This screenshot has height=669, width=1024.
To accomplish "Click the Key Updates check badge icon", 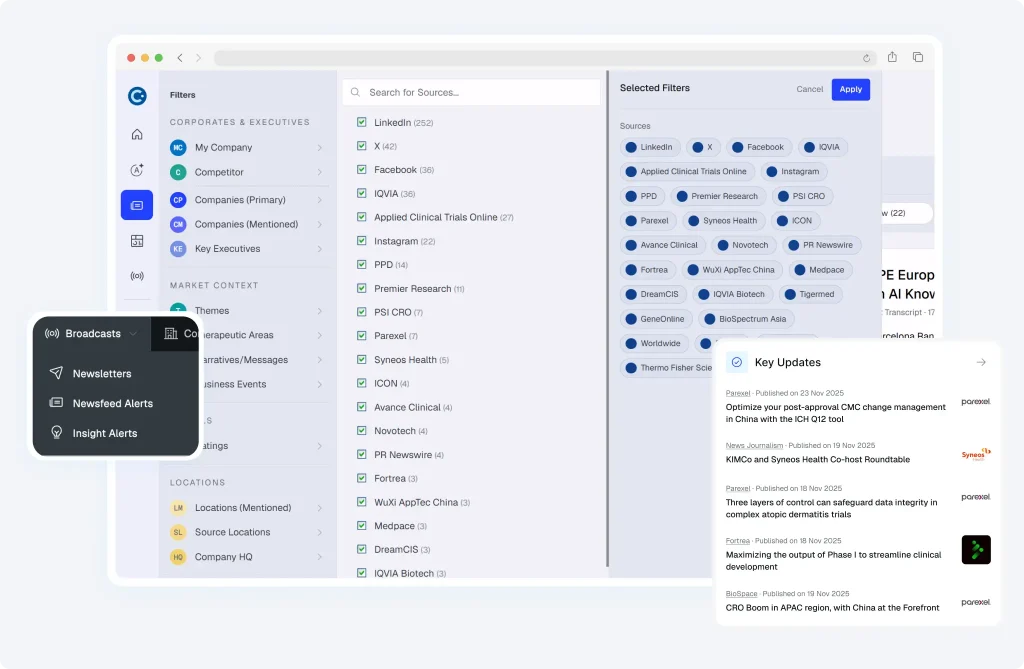I will tap(737, 362).
